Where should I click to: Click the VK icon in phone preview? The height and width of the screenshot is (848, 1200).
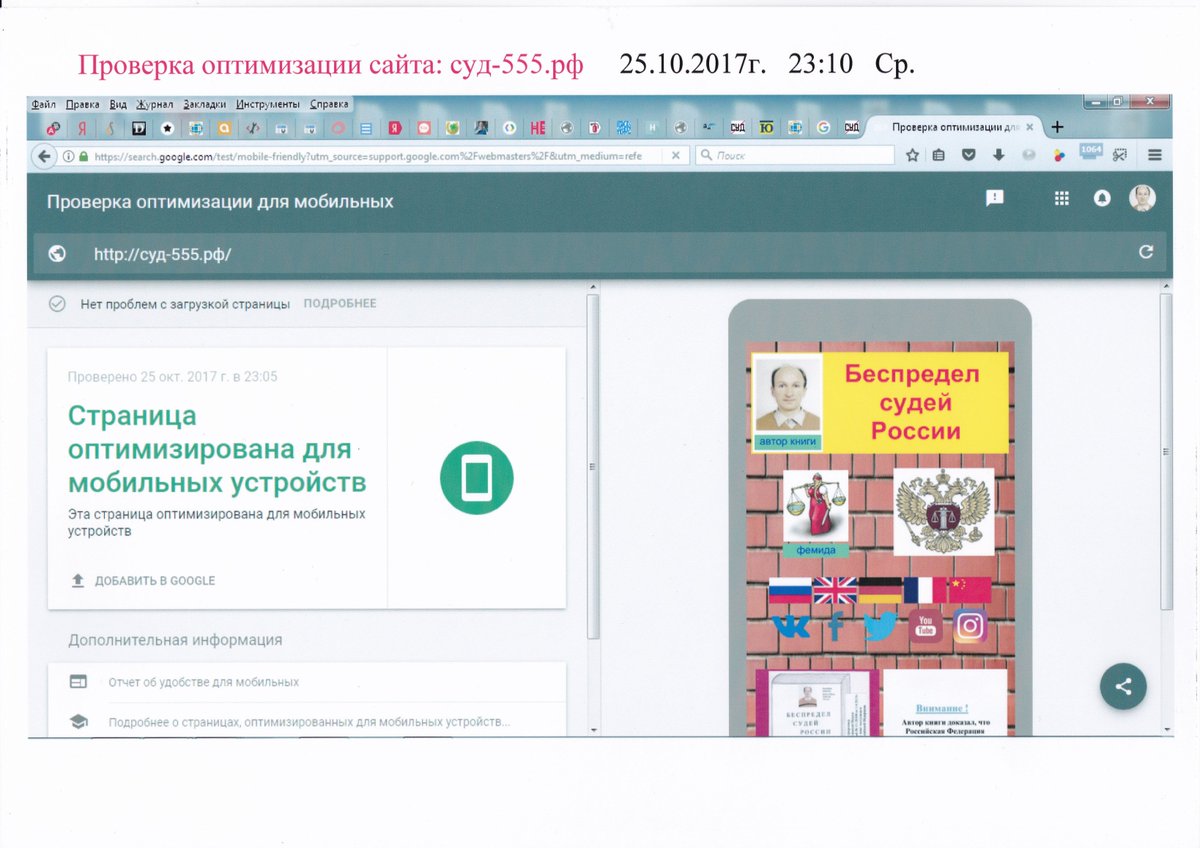pyautogui.click(x=792, y=627)
